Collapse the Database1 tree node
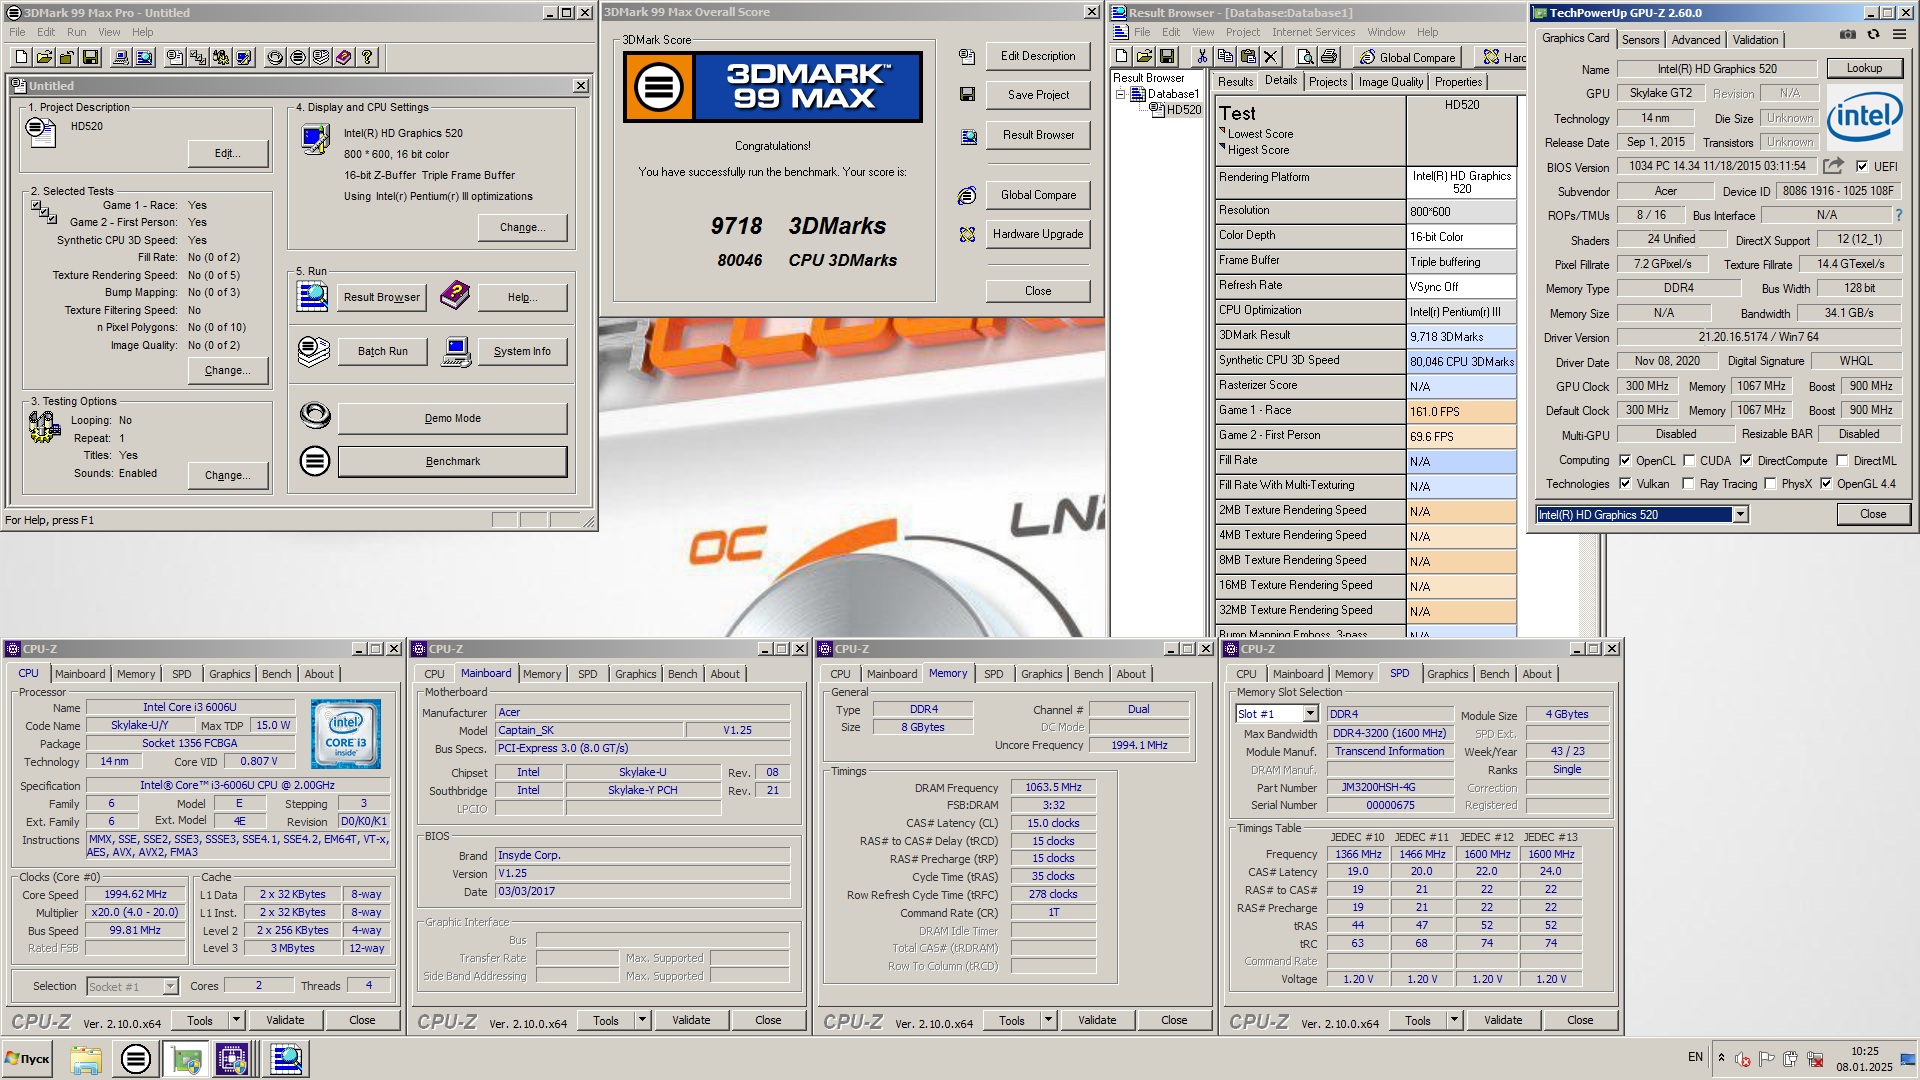The width and height of the screenshot is (1920, 1080). coord(1121,94)
